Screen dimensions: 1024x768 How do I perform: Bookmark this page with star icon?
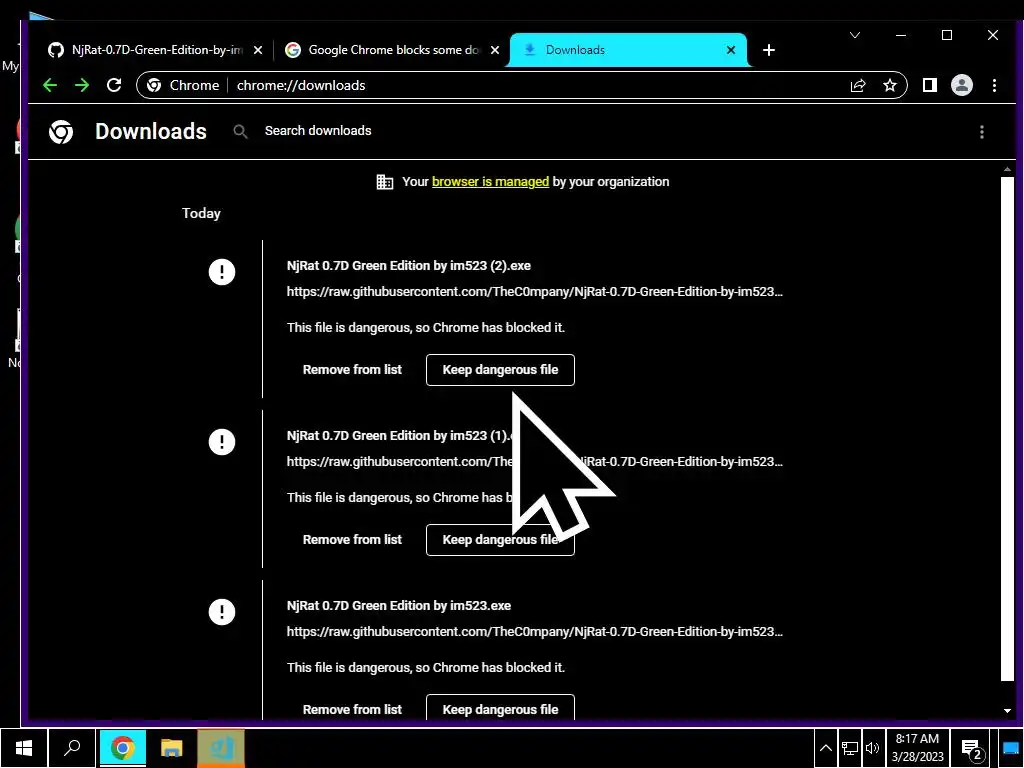[889, 86]
